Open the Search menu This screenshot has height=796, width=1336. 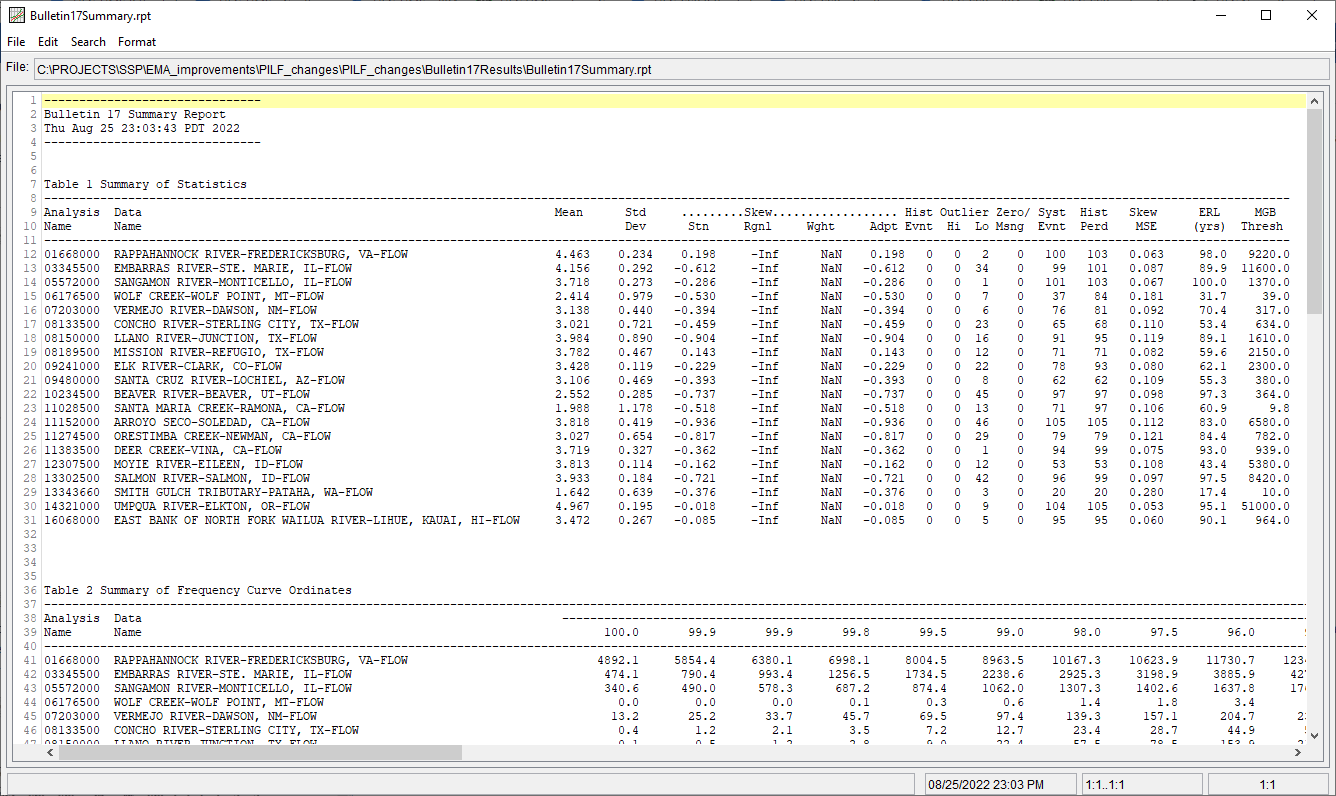pos(88,42)
